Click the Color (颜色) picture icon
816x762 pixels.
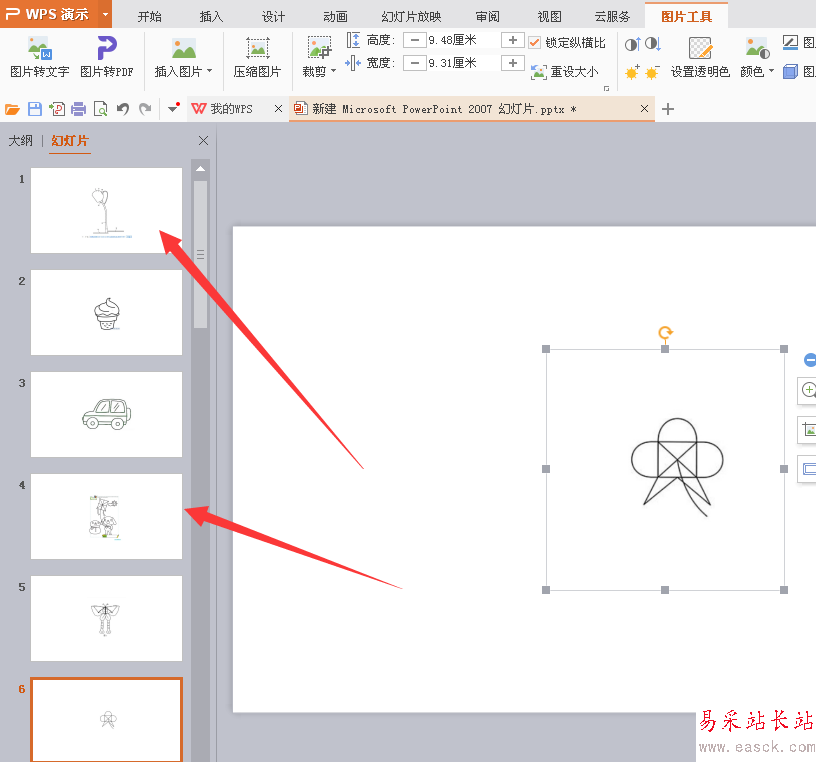pos(757,48)
